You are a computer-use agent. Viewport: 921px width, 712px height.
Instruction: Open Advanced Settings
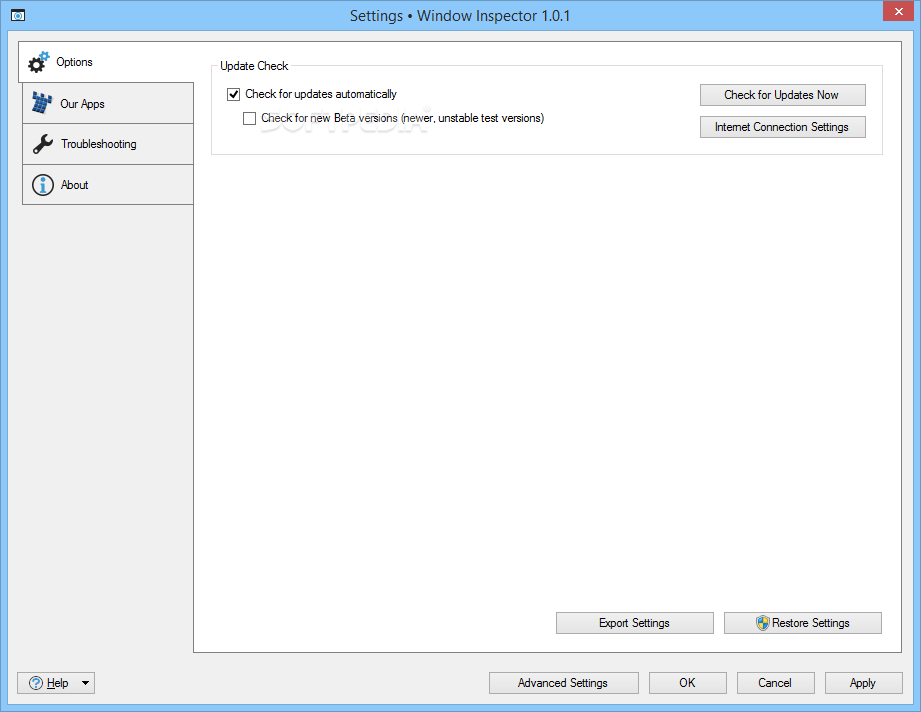(563, 683)
